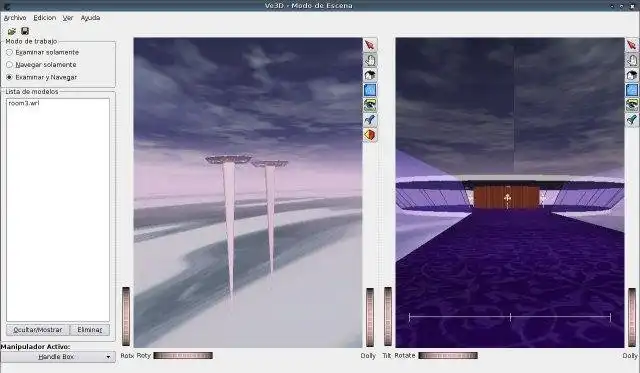Screen dimensions: 640x373
Task: Open a model file with the folder icon
Action: point(11,31)
